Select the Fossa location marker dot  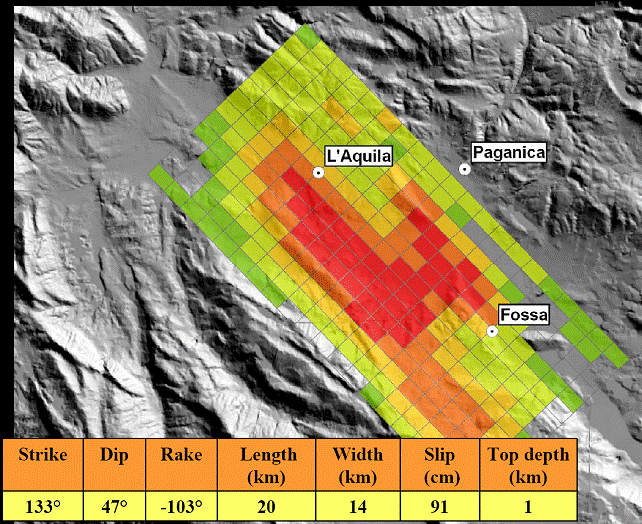pyautogui.click(x=492, y=331)
